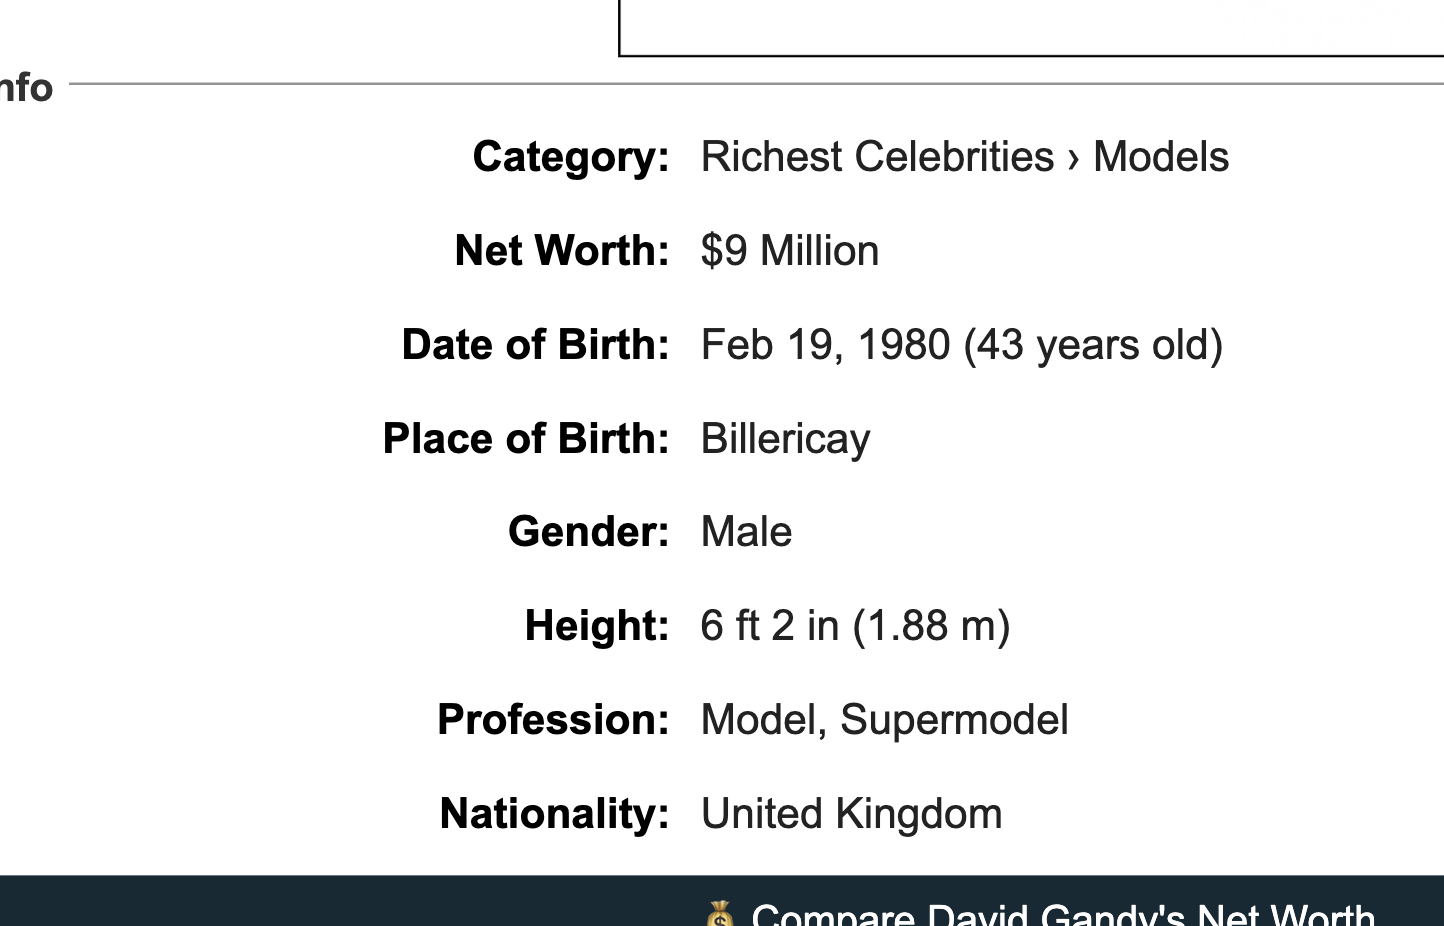Image resolution: width=1444 pixels, height=926 pixels.
Task: Click the $9 Million net worth value
Action: click(790, 251)
